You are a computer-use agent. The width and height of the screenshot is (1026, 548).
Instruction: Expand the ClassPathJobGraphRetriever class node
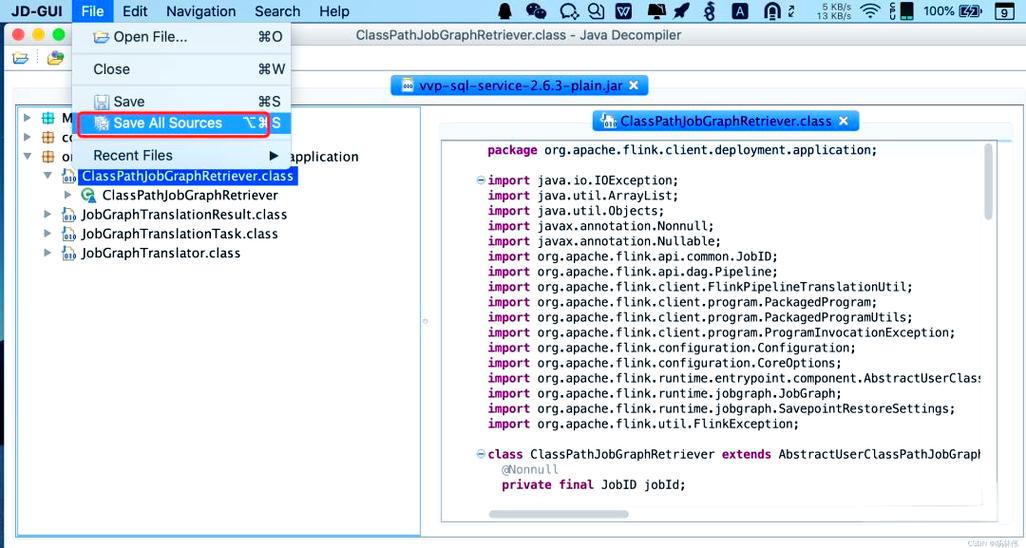(67, 195)
